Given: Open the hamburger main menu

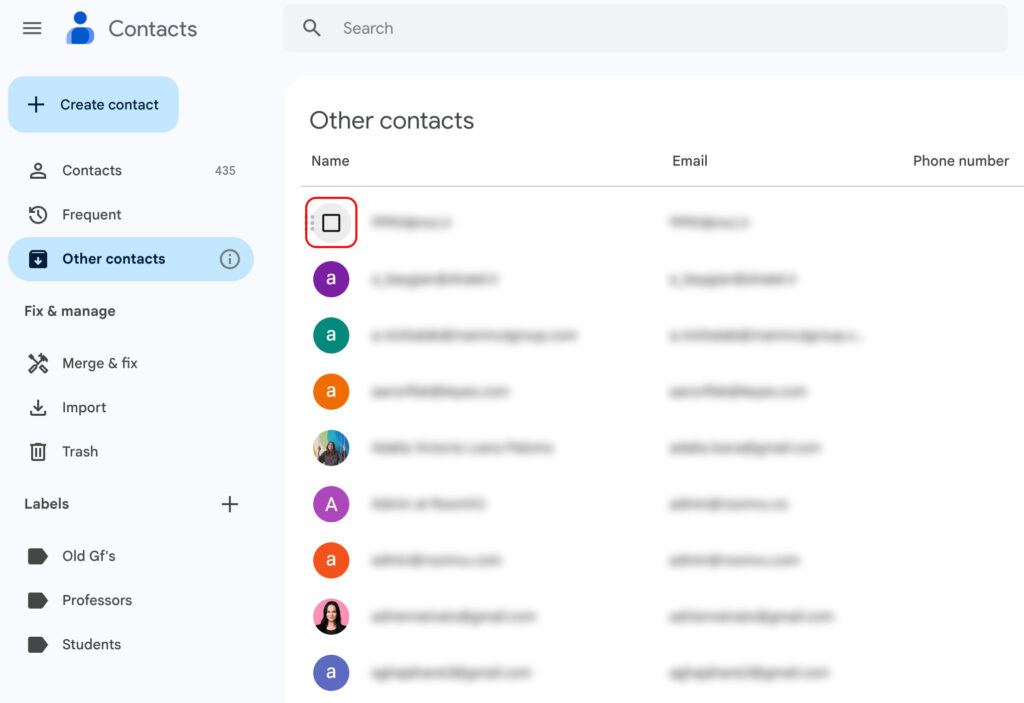Looking at the screenshot, I should click(x=32, y=28).
